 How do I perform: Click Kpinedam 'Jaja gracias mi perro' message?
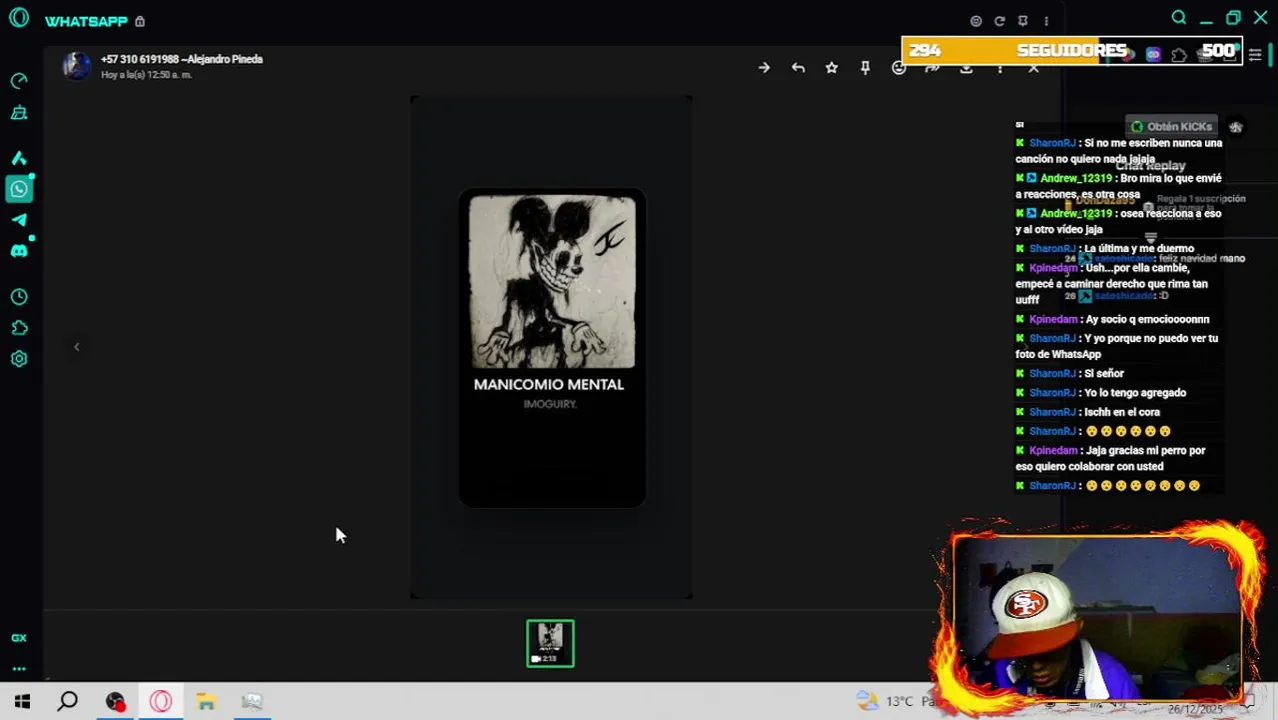[x=1111, y=458]
